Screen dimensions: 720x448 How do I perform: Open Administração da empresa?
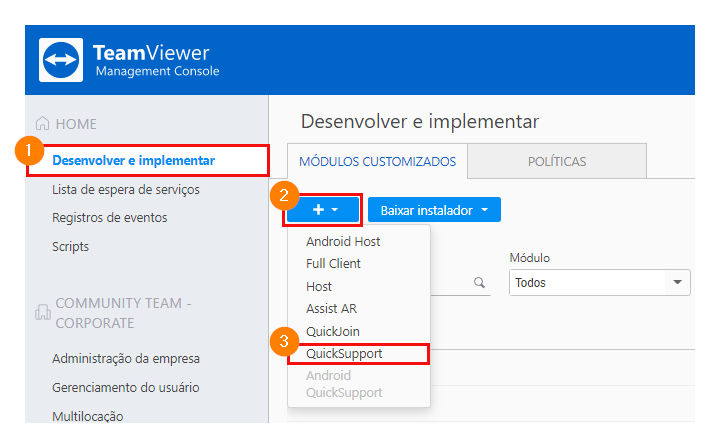(x=126, y=358)
